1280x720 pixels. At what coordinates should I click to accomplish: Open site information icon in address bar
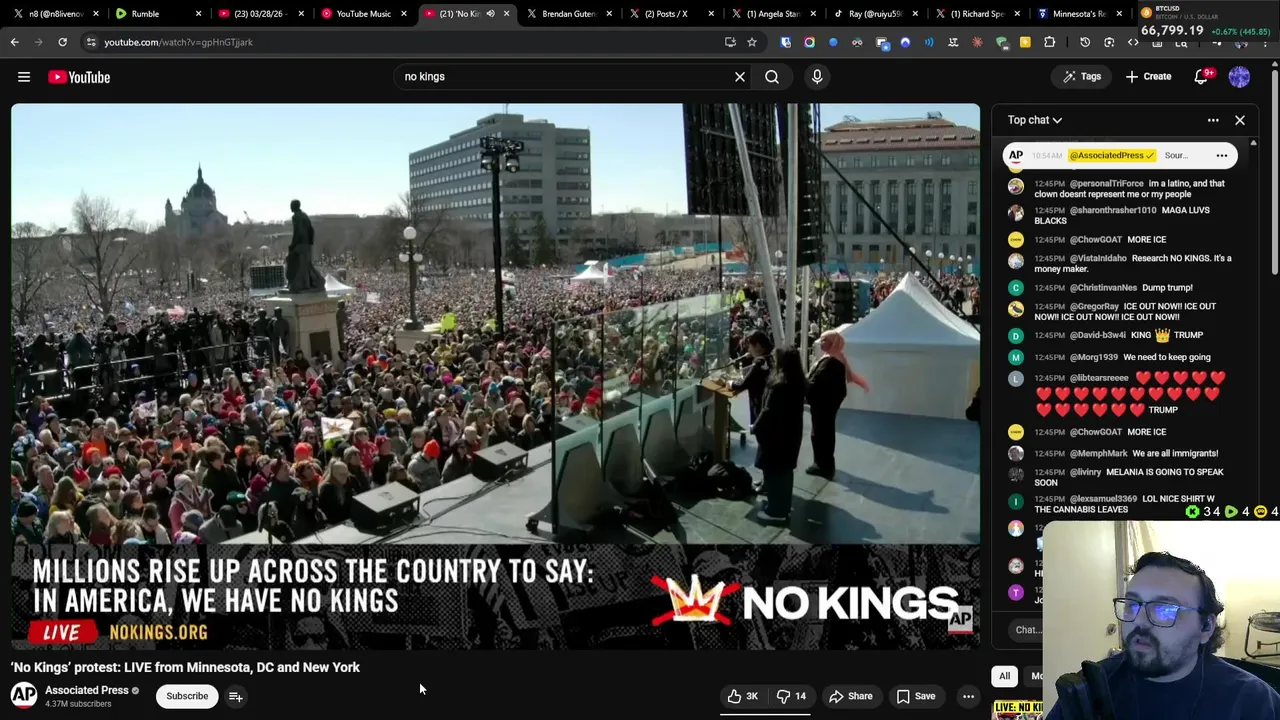click(x=91, y=42)
